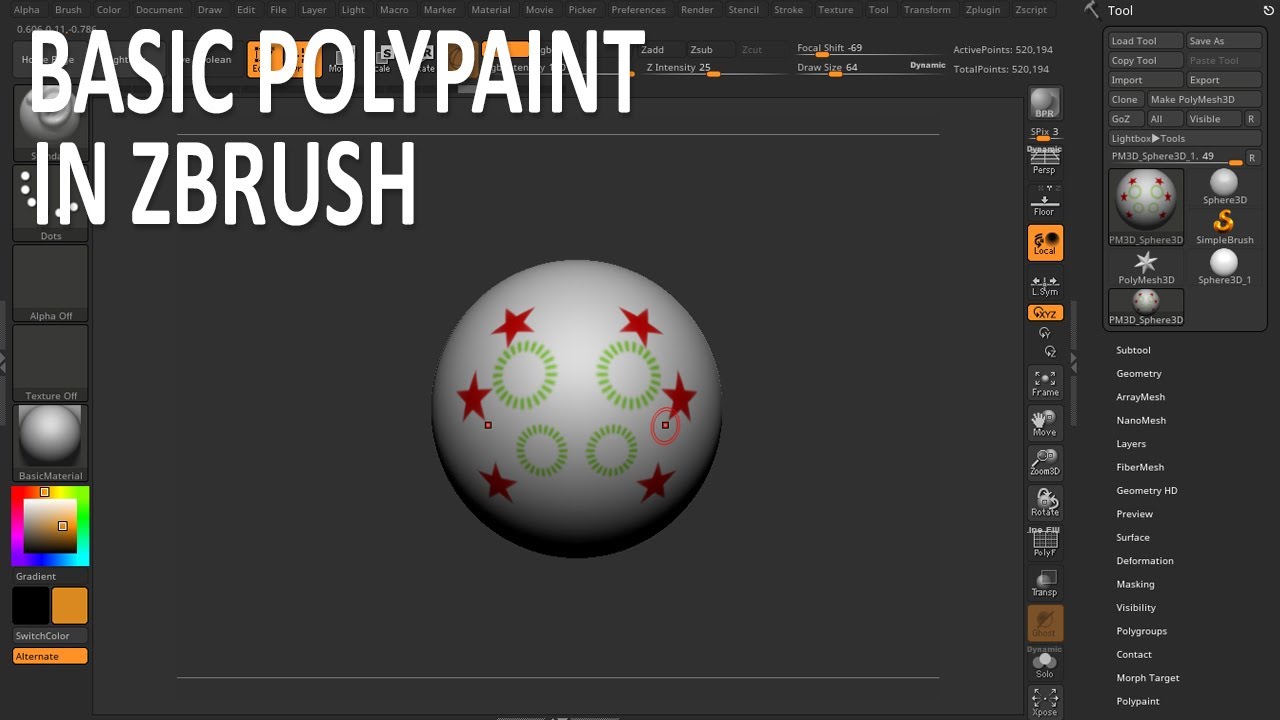Viewport: 1280px width, 720px height.
Task: Expand the Polypaint section
Action: (x=1138, y=701)
